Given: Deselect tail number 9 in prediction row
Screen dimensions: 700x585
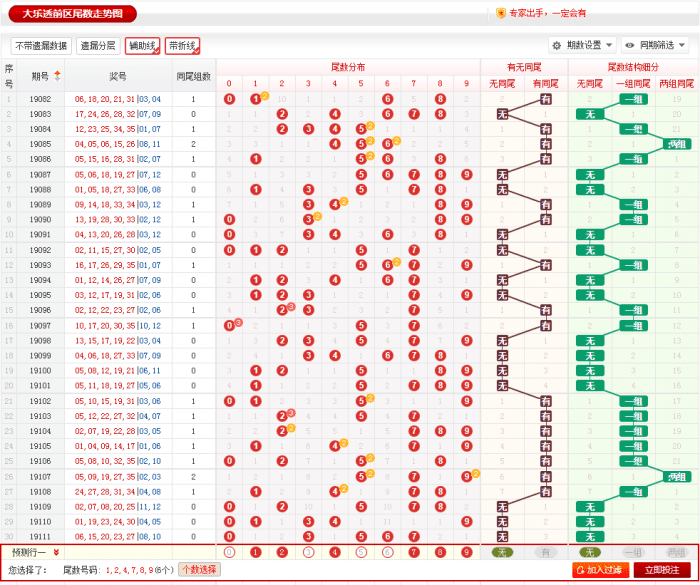Looking at the screenshot, I should click(466, 552).
